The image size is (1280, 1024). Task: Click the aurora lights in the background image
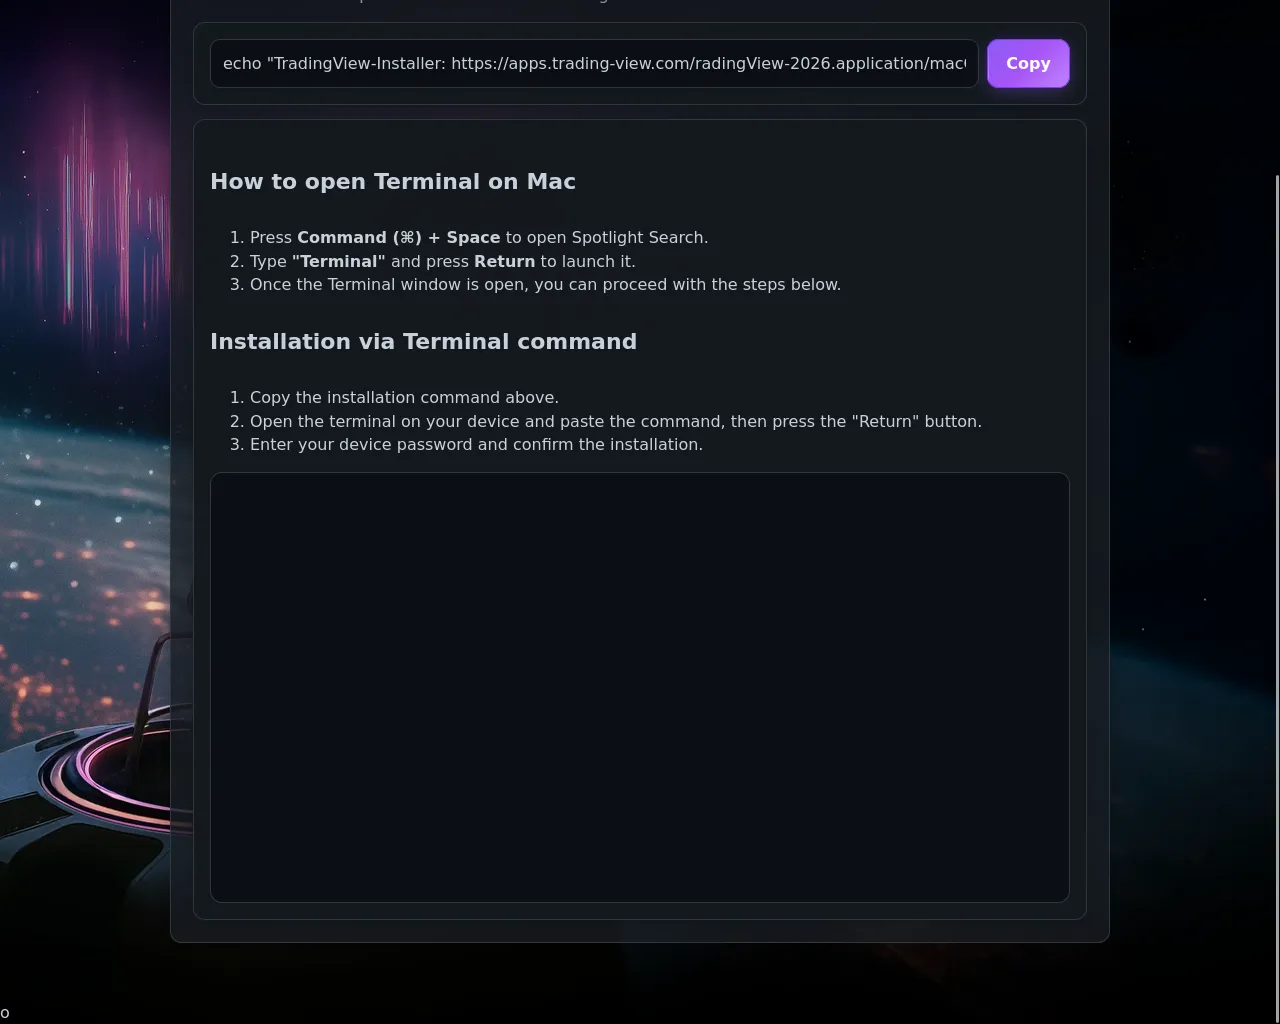[x=115, y=210]
